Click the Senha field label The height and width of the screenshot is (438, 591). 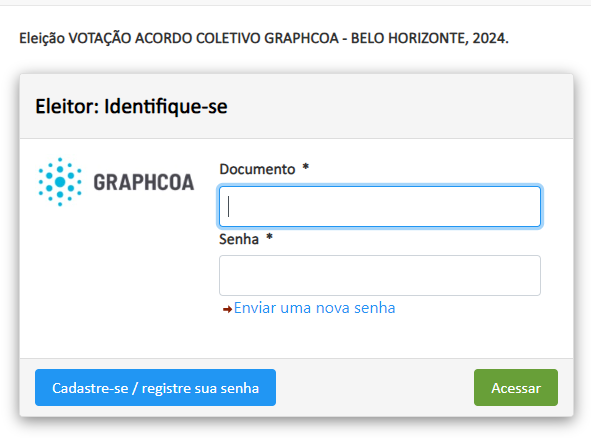tap(239, 239)
